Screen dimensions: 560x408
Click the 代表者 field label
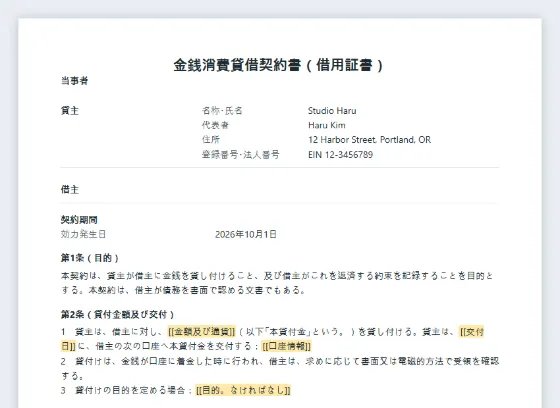coord(215,125)
